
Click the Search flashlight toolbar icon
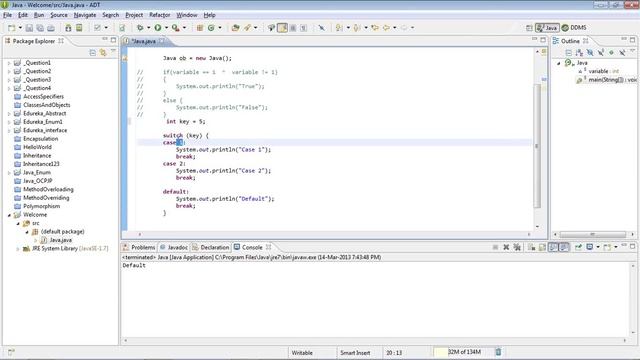click(247, 28)
